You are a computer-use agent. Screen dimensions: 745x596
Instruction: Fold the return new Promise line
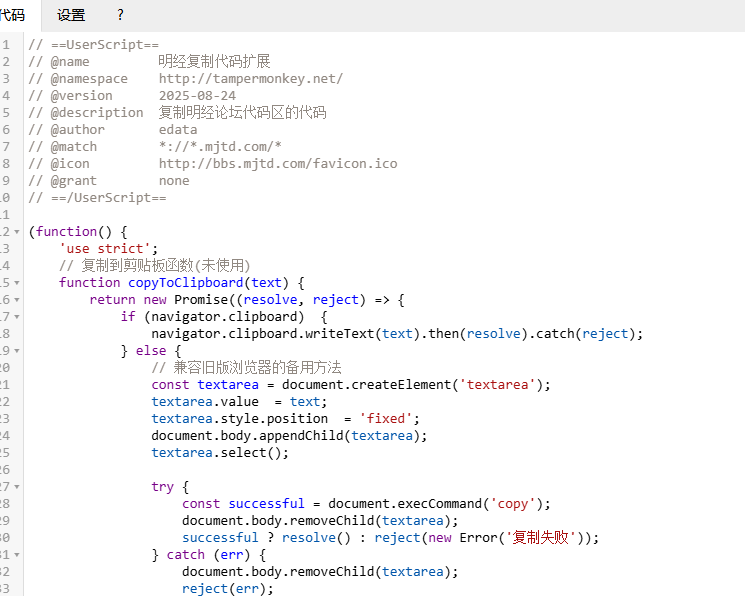click(x=17, y=300)
